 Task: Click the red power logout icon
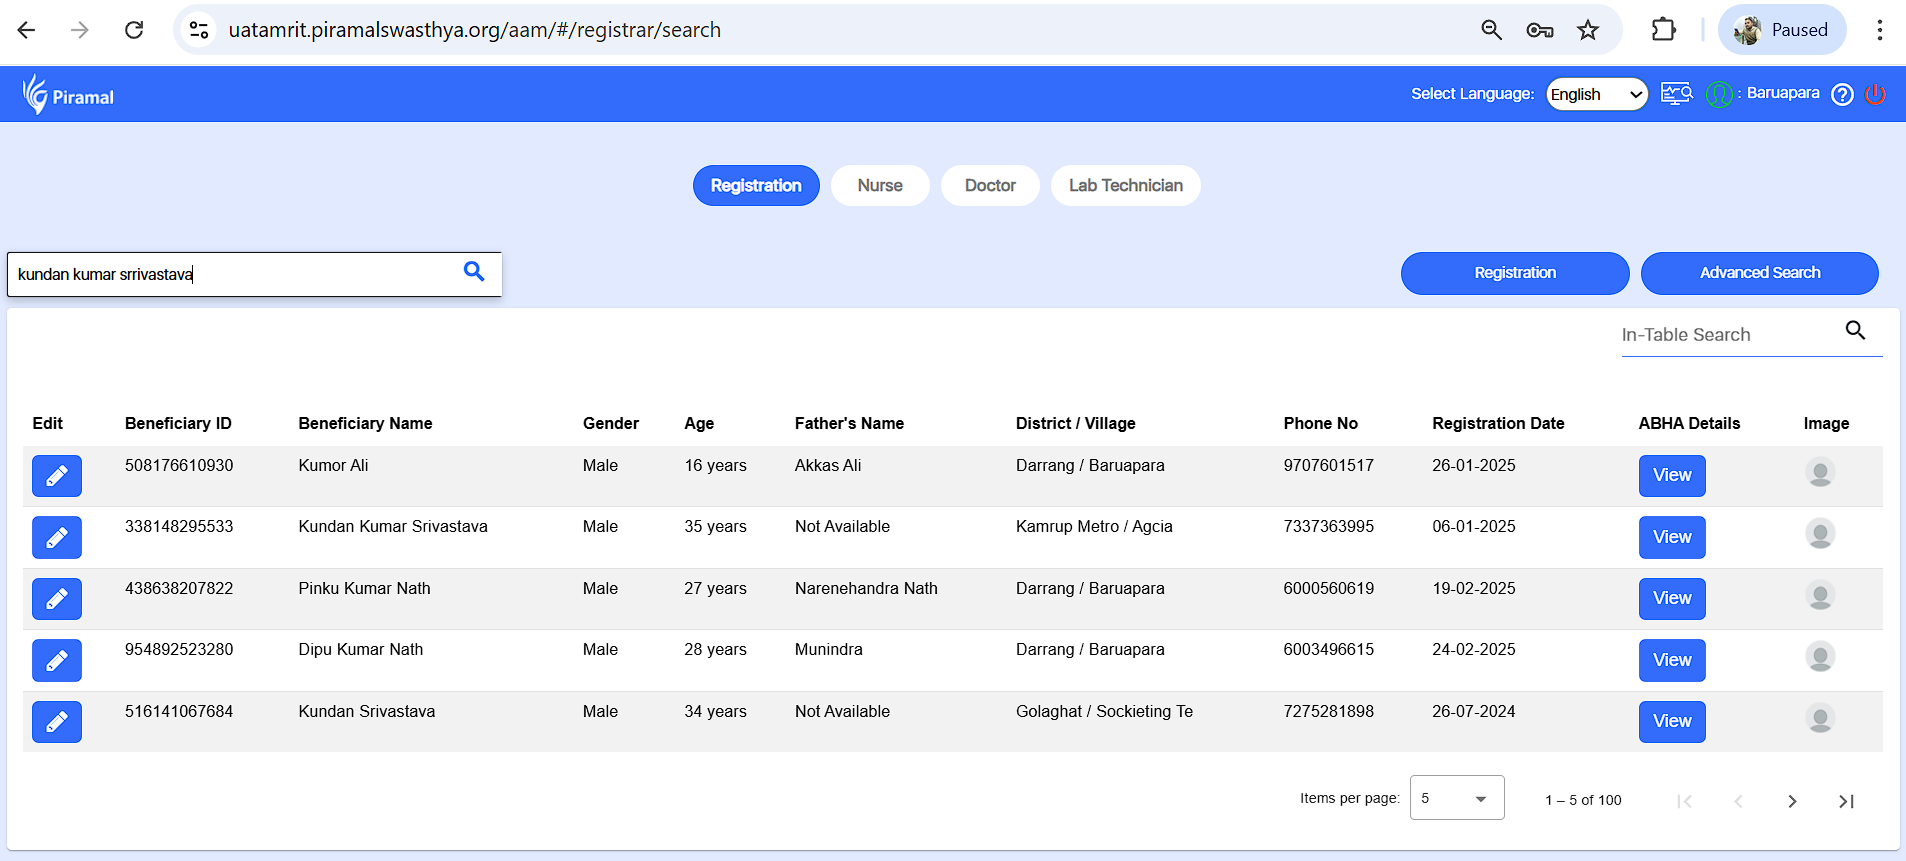tap(1875, 94)
